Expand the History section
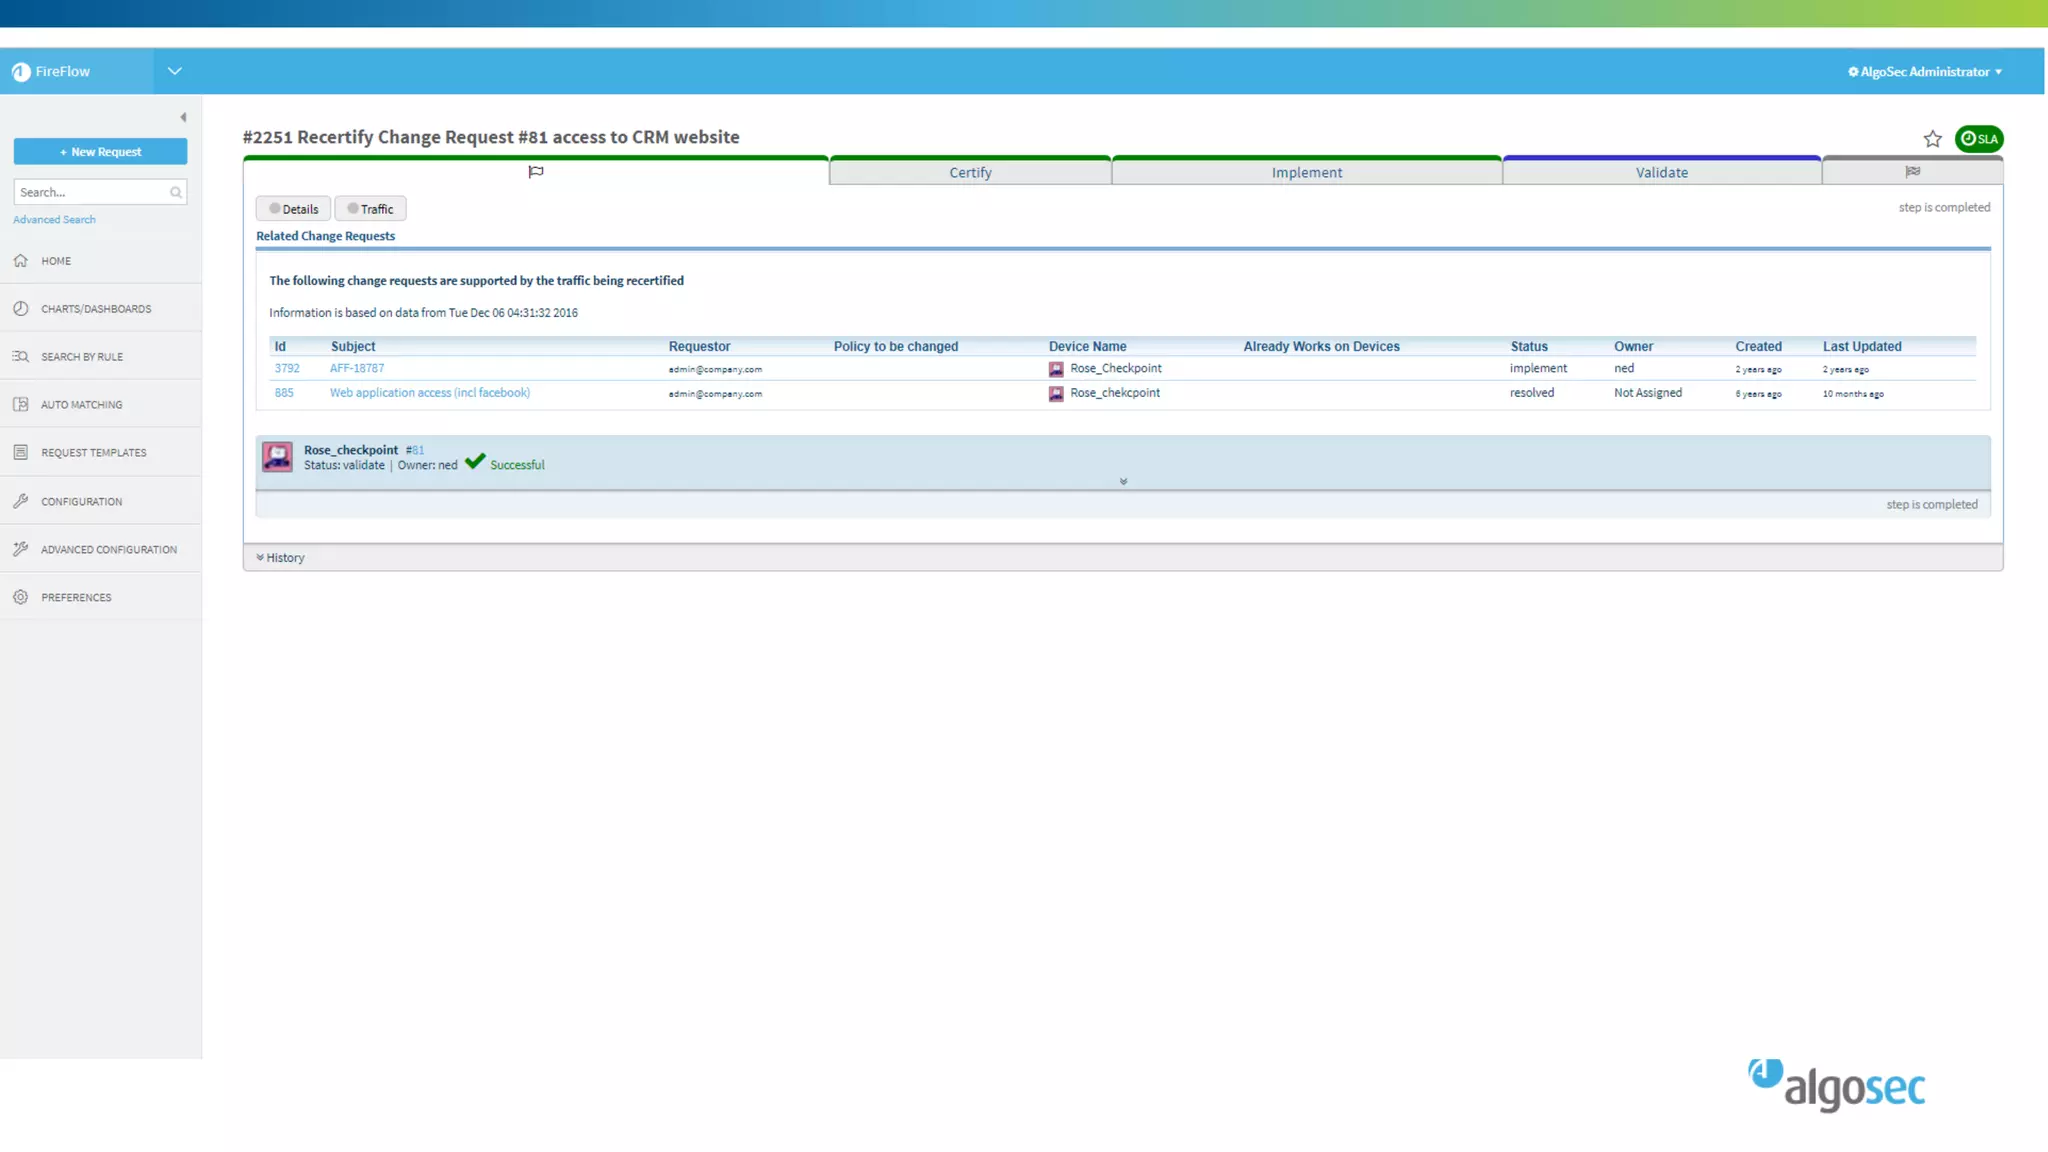Image resolution: width=2048 pixels, height=1152 pixels. (281, 558)
